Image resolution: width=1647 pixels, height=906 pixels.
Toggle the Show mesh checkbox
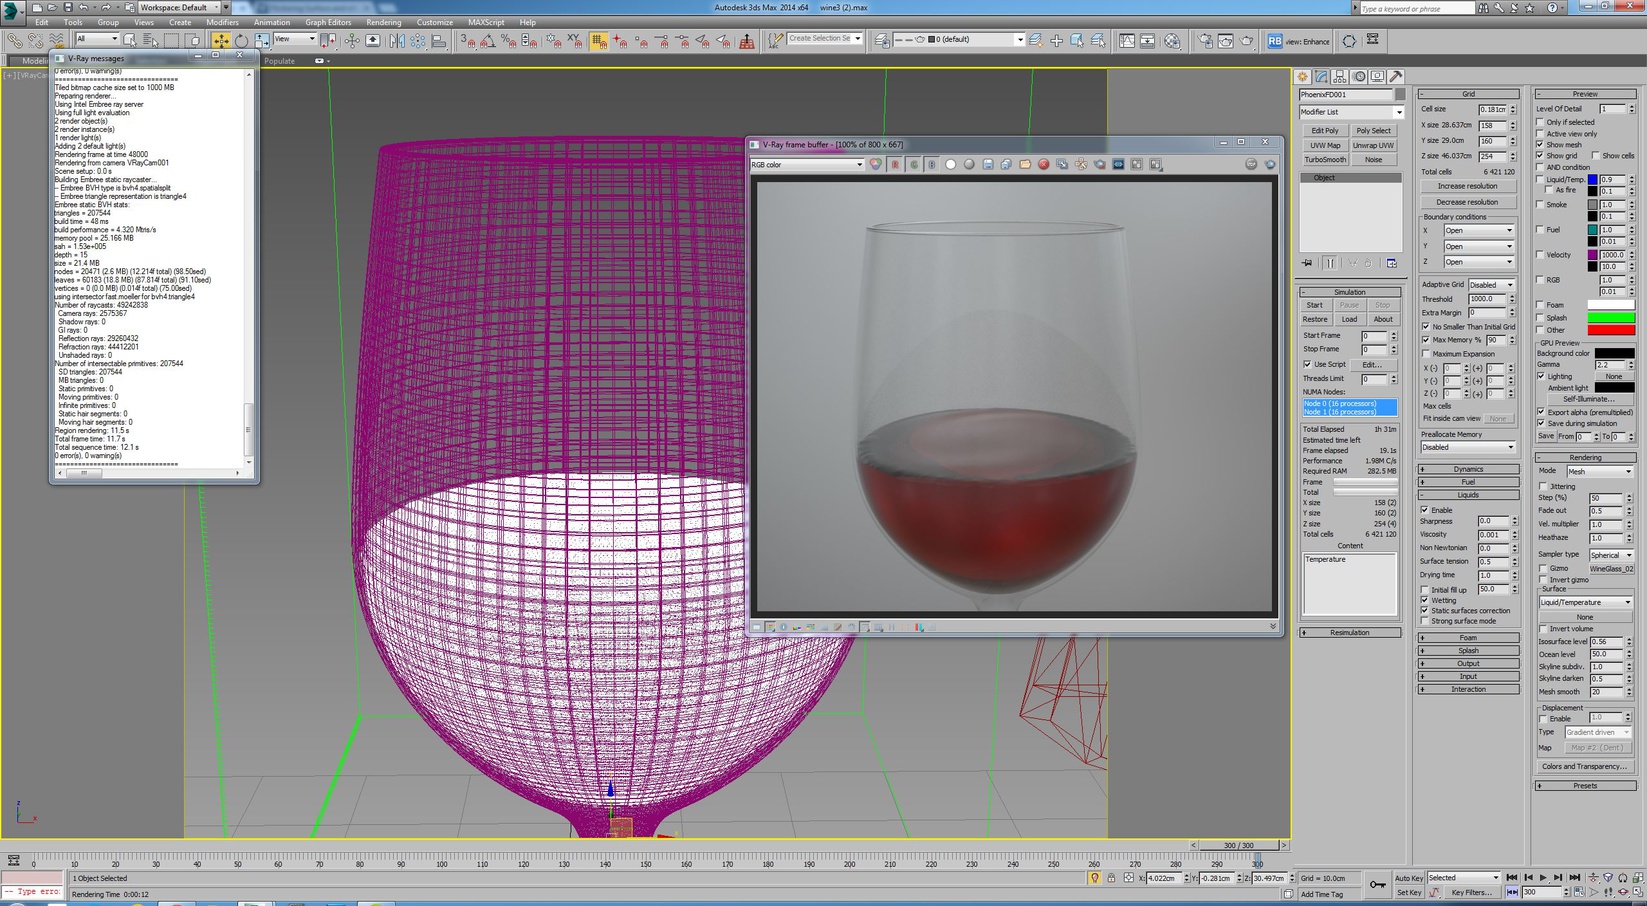tap(1541, 145)
